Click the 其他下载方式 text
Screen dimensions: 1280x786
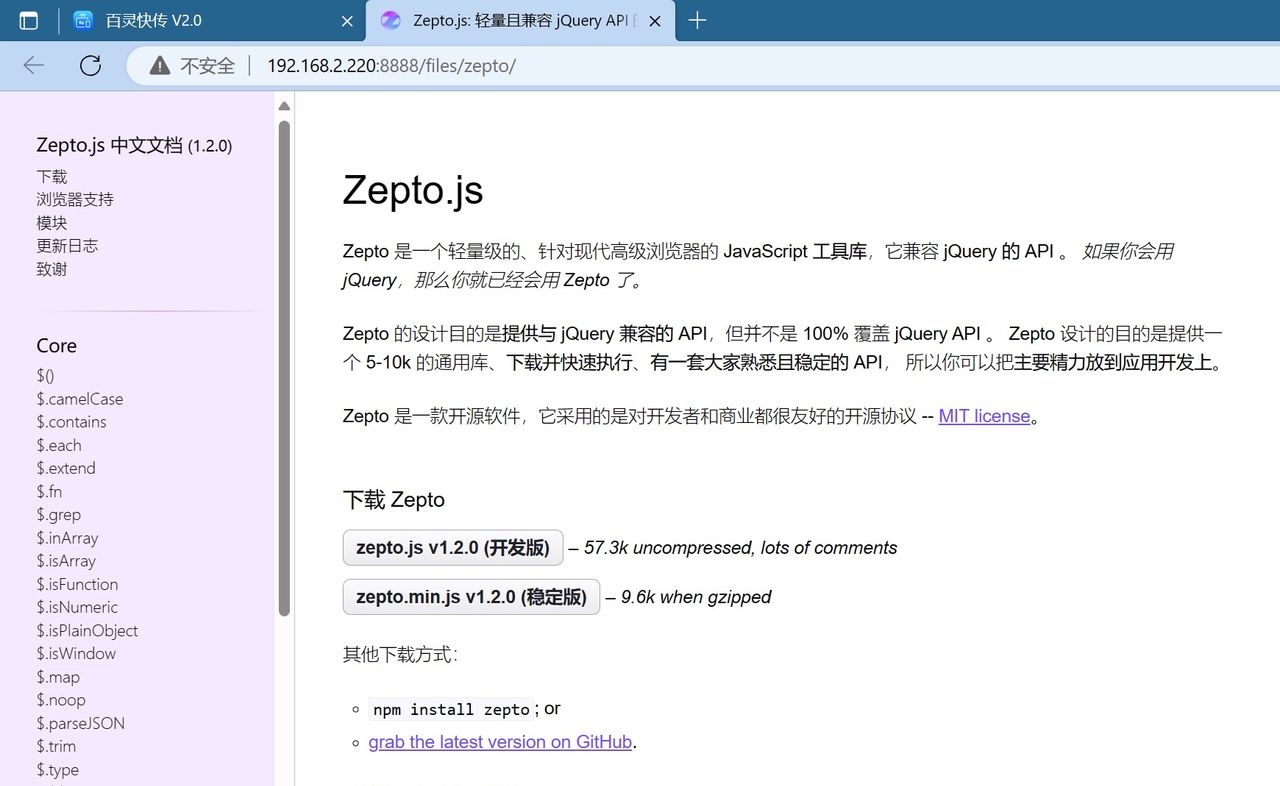[400, 655]
